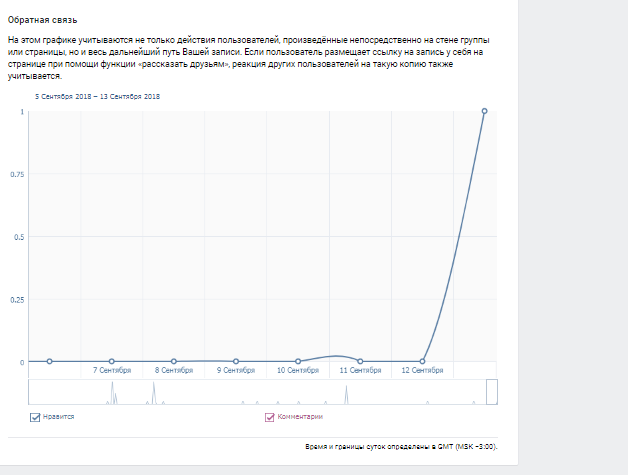628x475 pixels.
Task: Click the 10 Сентября axis label
Action: [298, 370]
